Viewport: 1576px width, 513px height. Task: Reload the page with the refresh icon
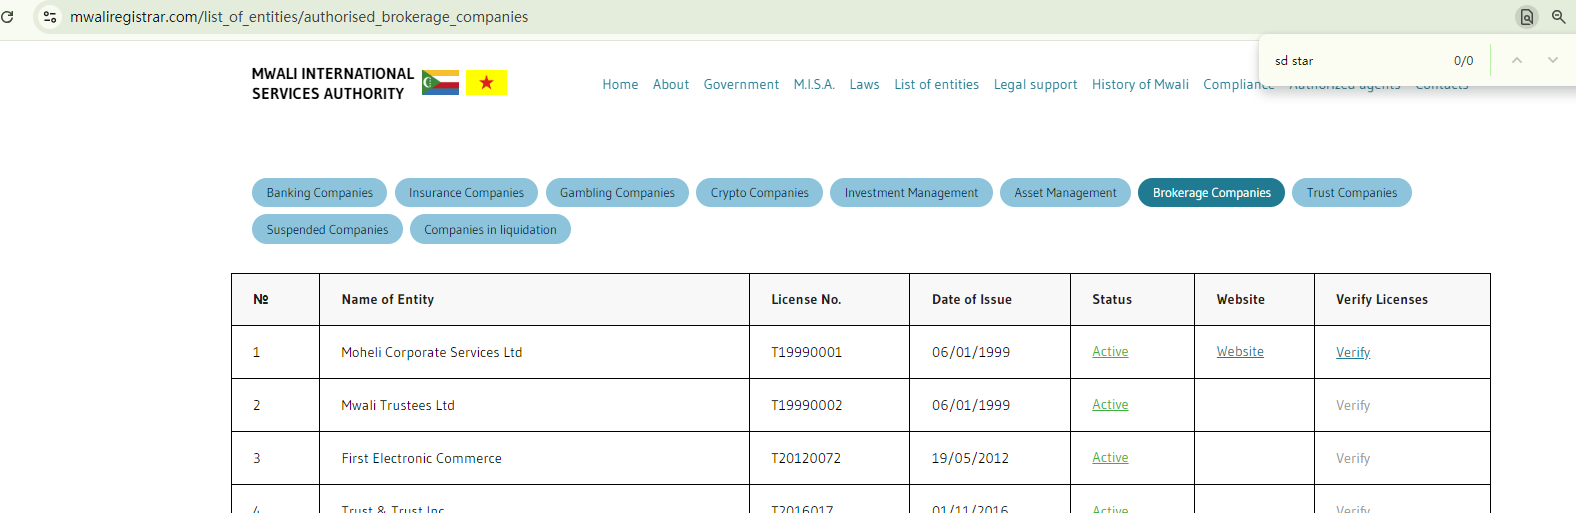point(7,17)
